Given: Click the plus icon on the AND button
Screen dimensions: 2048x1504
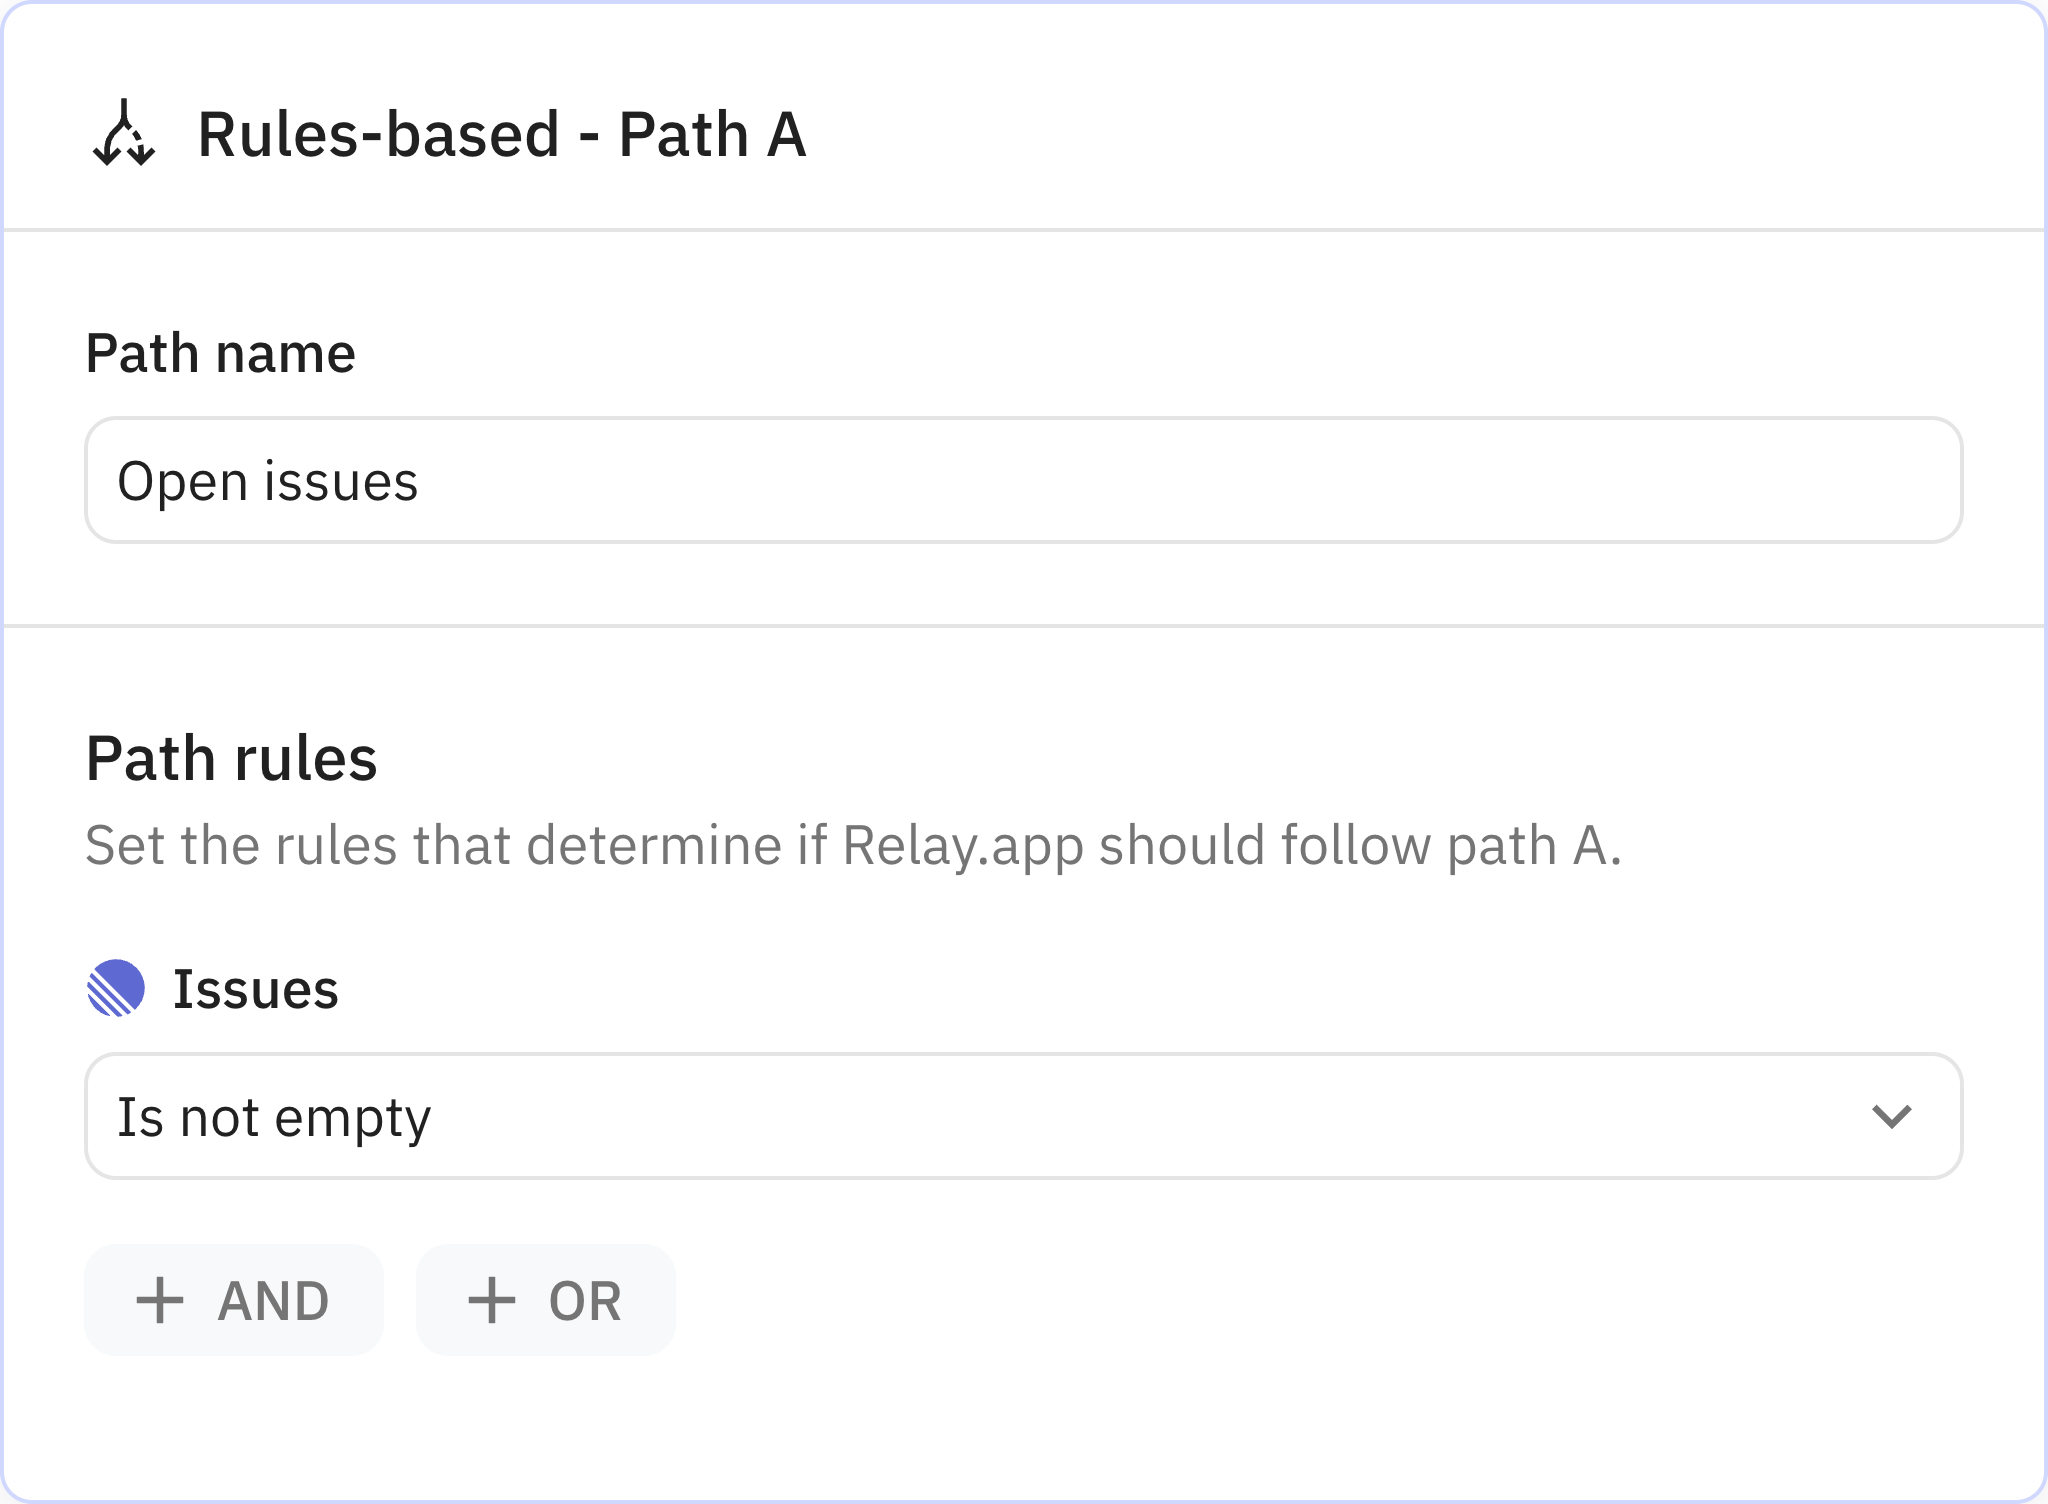Looking at the screenshot, I should click(160, 1300).
